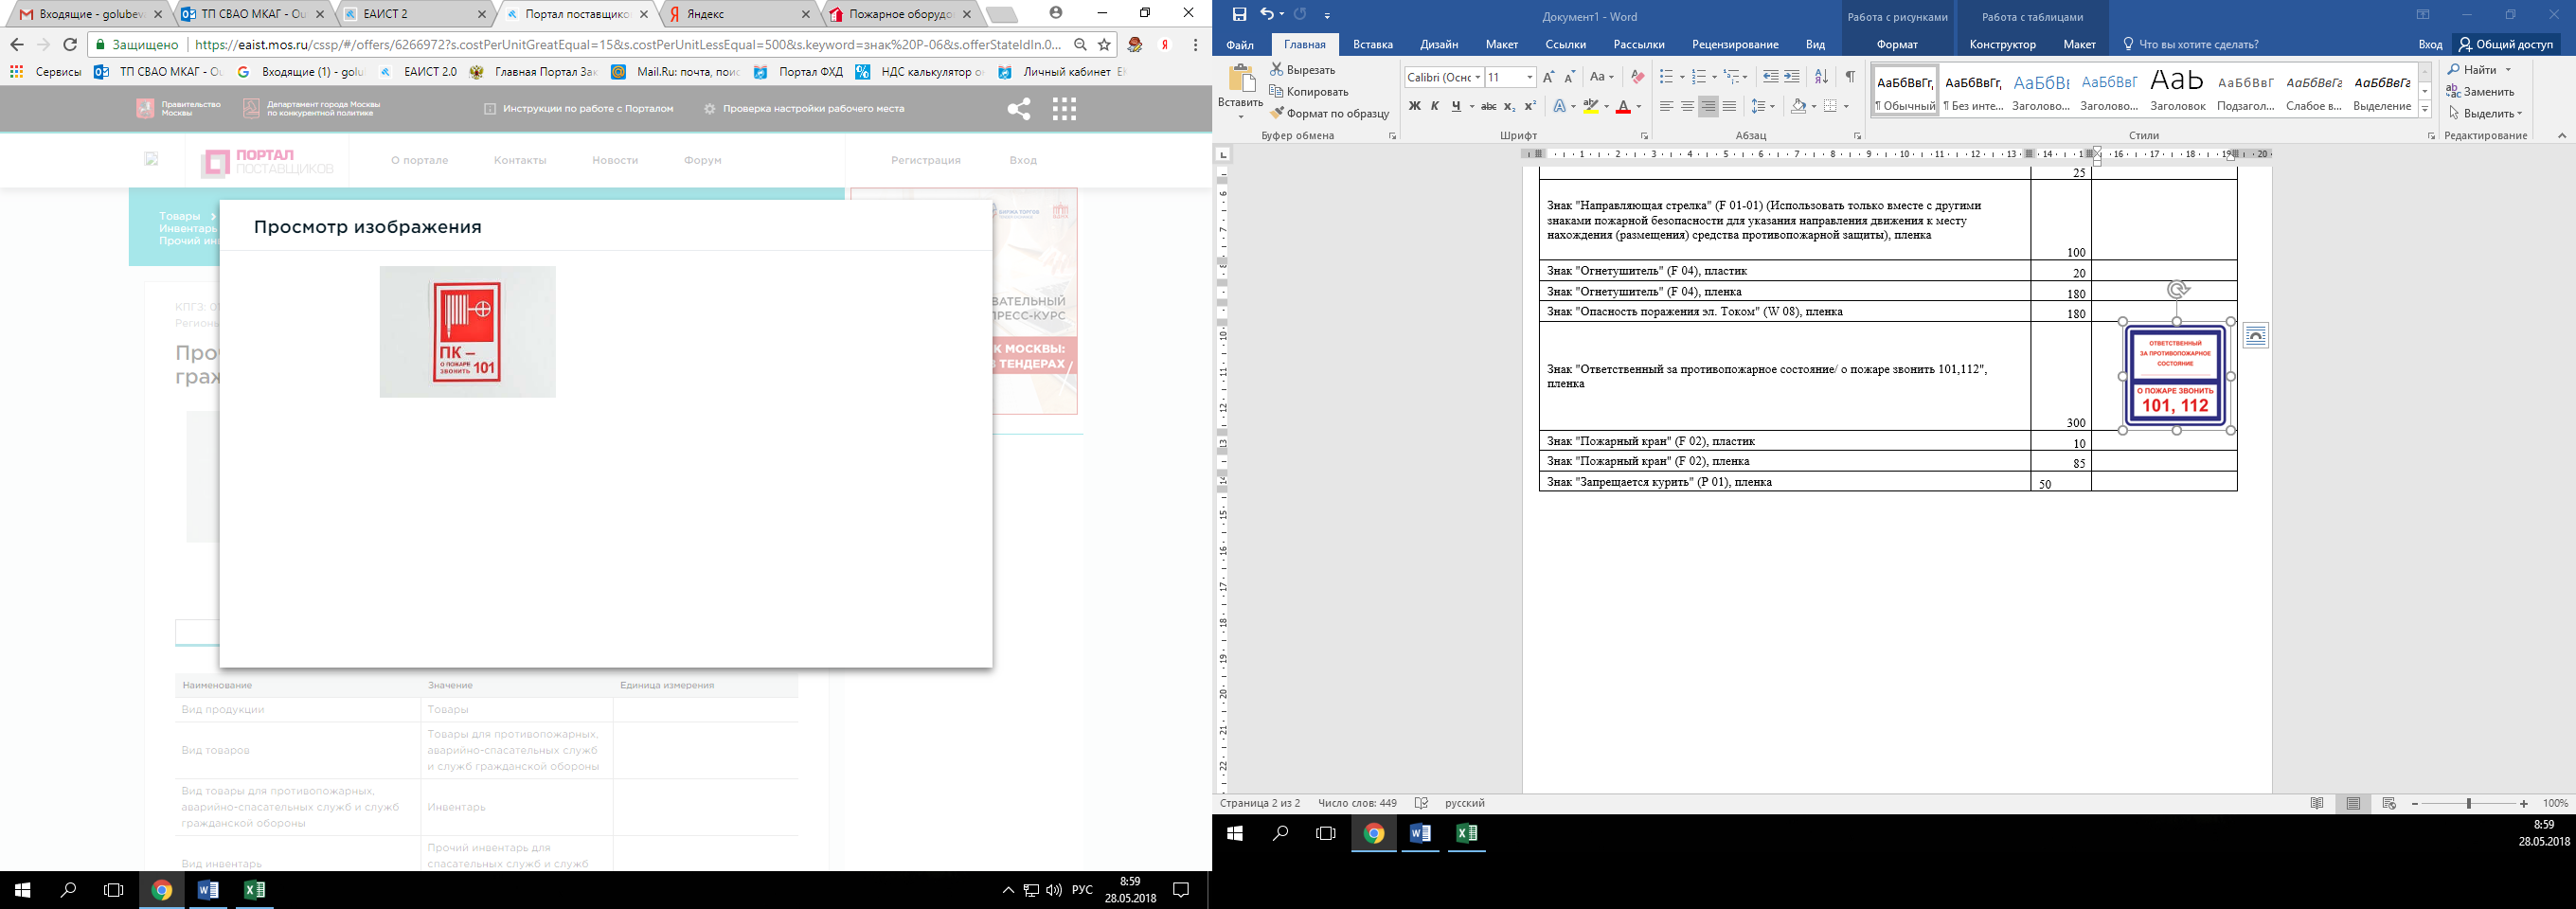Viewport: 2576px width, 909px height.
Task: Click the layout options icon beside picture
Action: 2255,336
